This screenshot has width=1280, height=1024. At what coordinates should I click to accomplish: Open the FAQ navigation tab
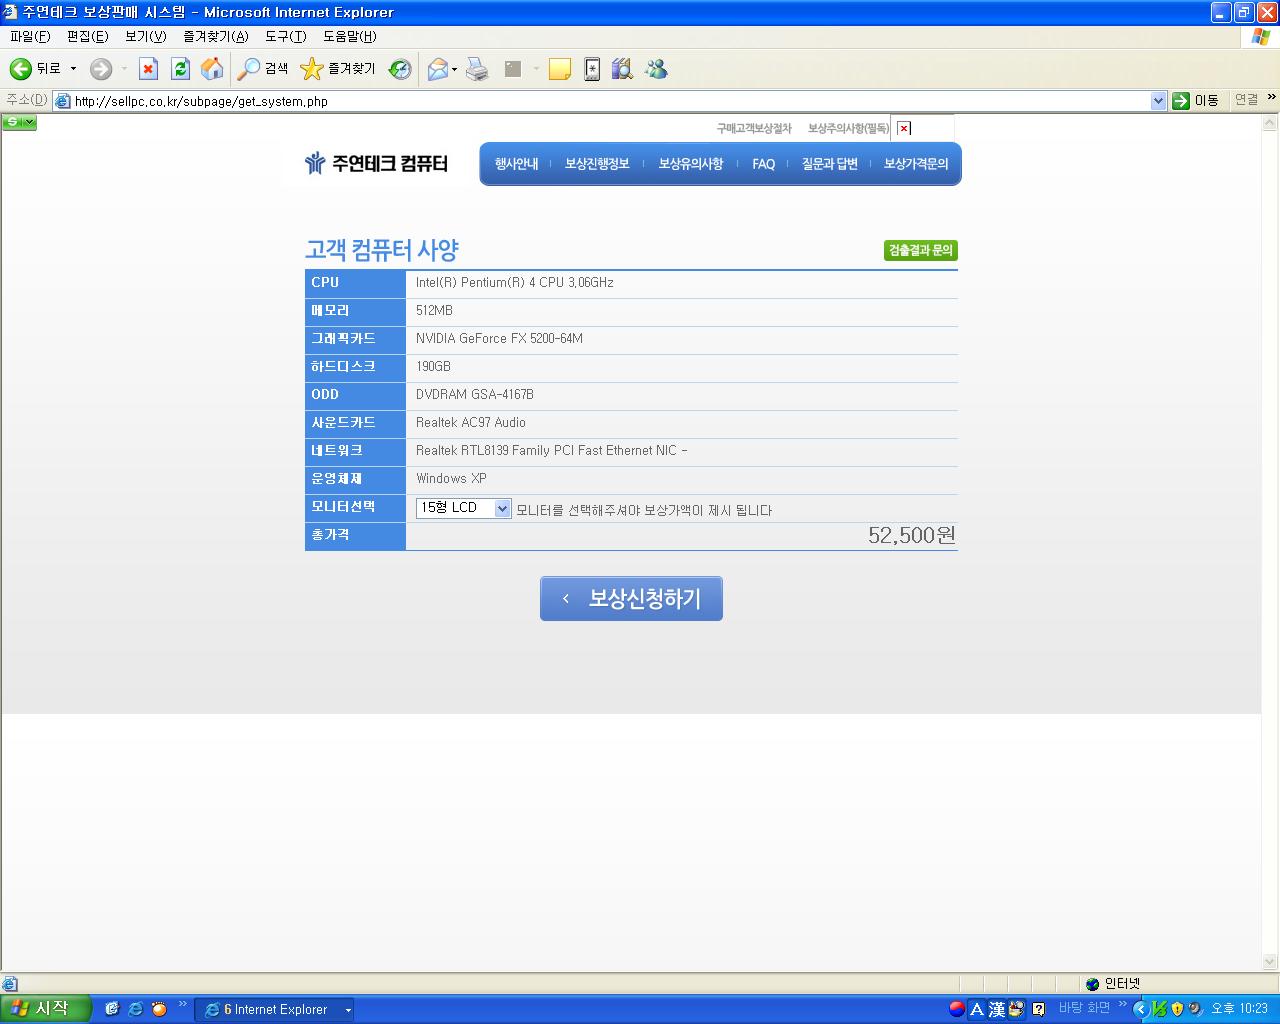(763, 164)
